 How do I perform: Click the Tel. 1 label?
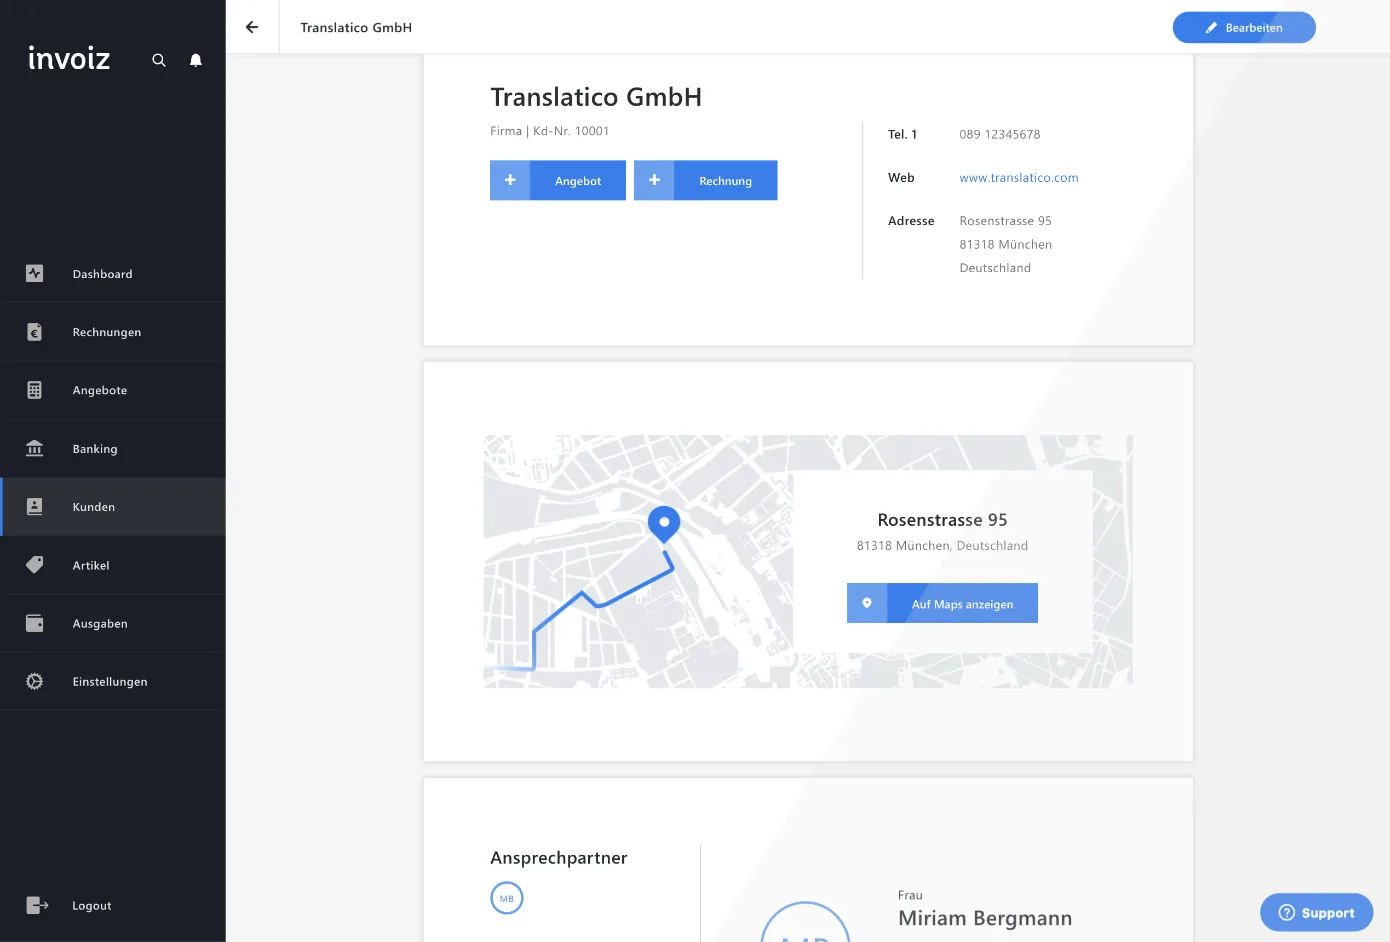902,134
